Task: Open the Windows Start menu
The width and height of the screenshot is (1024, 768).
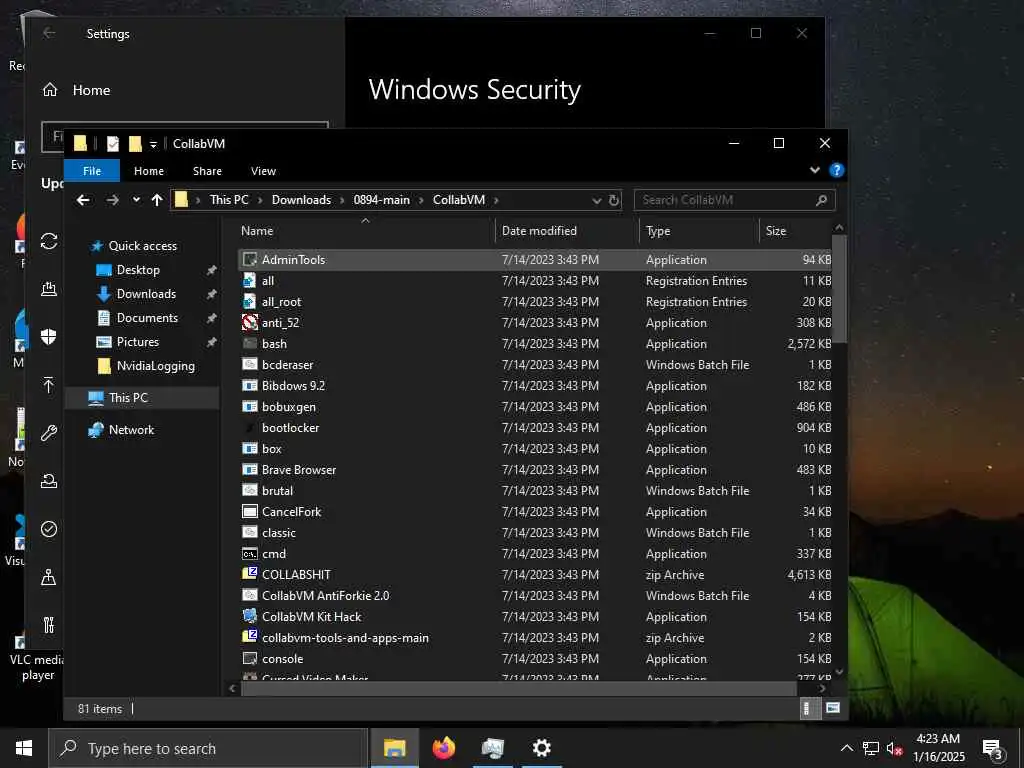Action: (x=24, y=748)
